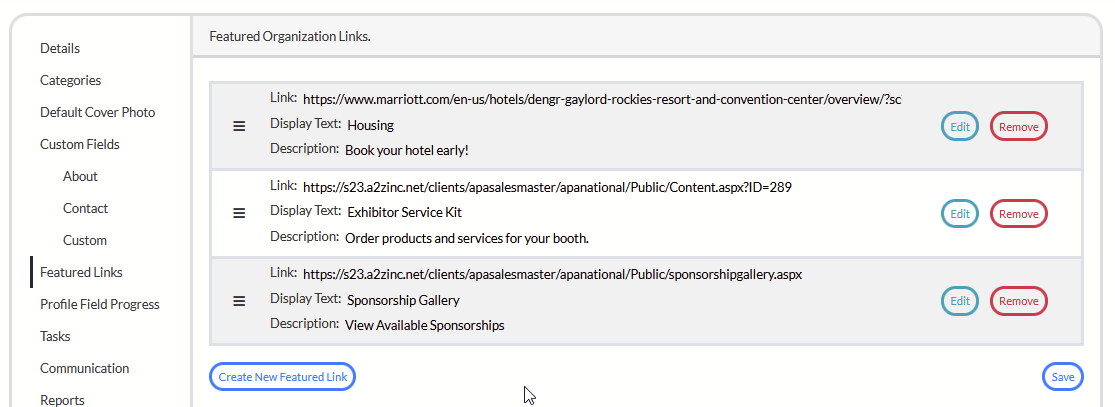The image size is (1115, 407).
Task: Select the Contact sub-item
Action: pos(85,208)
